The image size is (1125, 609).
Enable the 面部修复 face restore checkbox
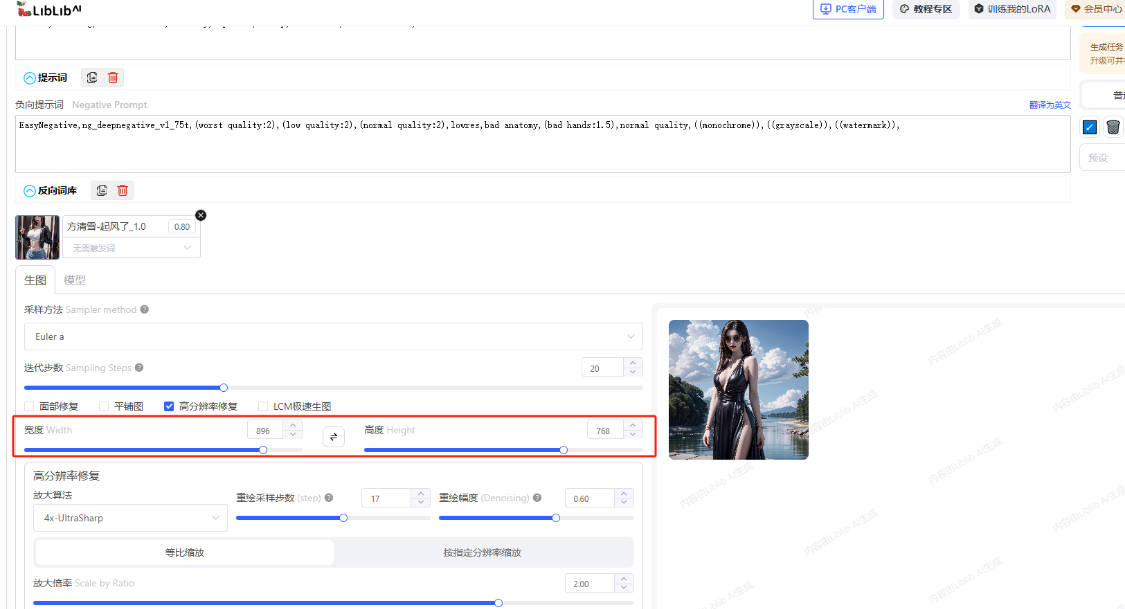coord(30,407)
